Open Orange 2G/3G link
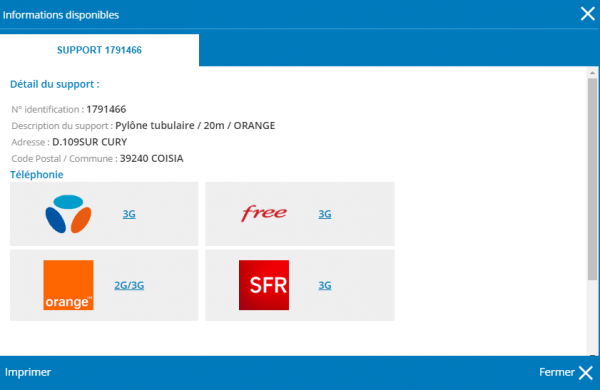Viewport: 600px width, 390px height. coord(129,285)
